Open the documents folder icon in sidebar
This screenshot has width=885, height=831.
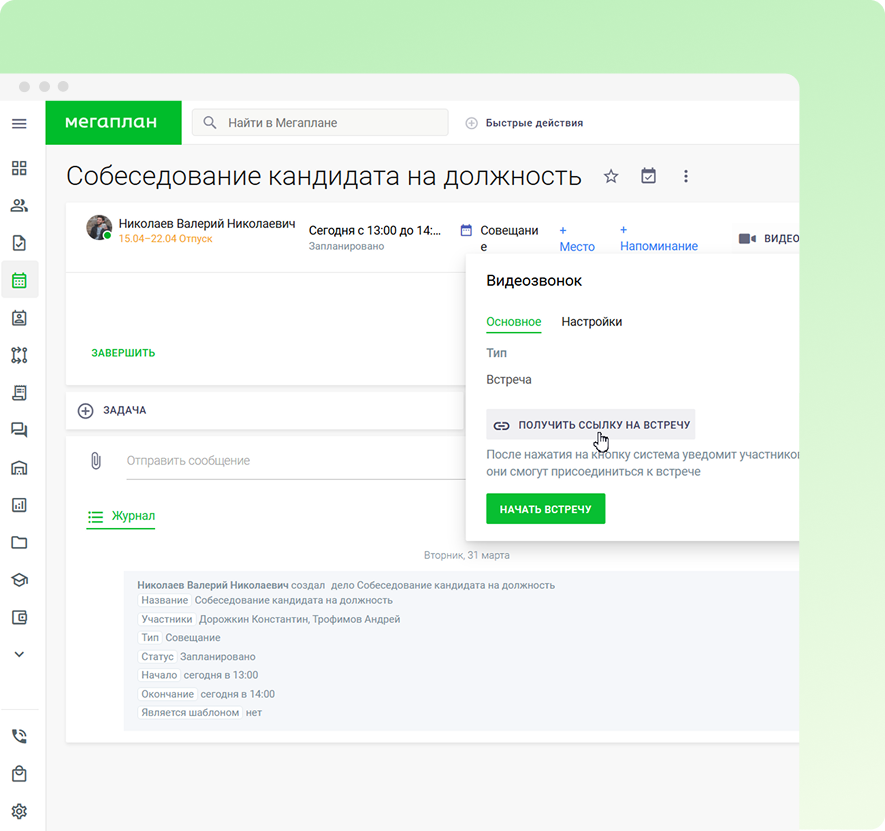(x=19, y=543)
